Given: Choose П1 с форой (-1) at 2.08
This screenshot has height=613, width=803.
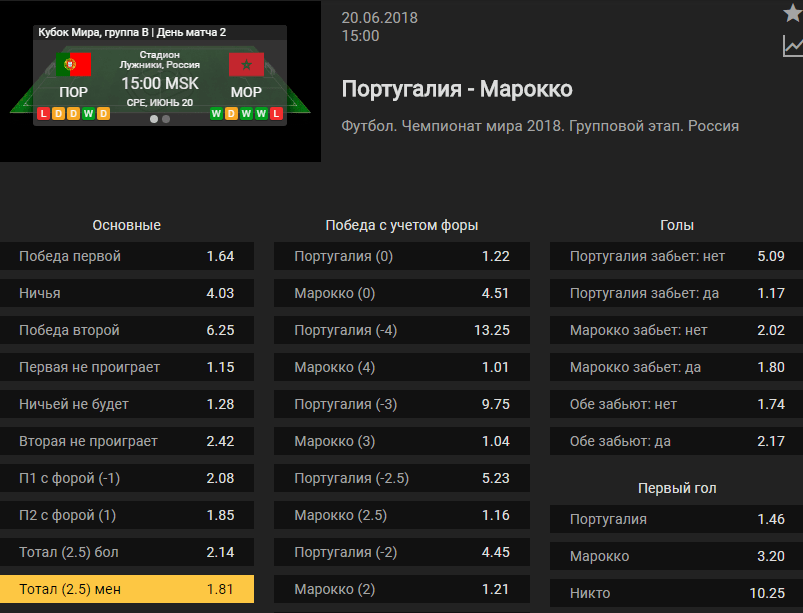Looking at the screenshot, I should click(127, 478).
